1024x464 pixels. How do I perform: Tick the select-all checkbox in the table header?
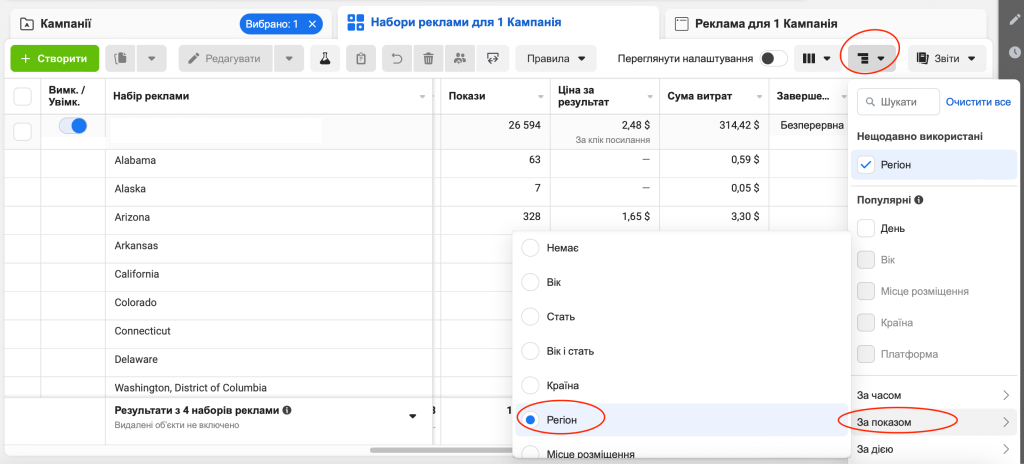[x=23, y=96]
